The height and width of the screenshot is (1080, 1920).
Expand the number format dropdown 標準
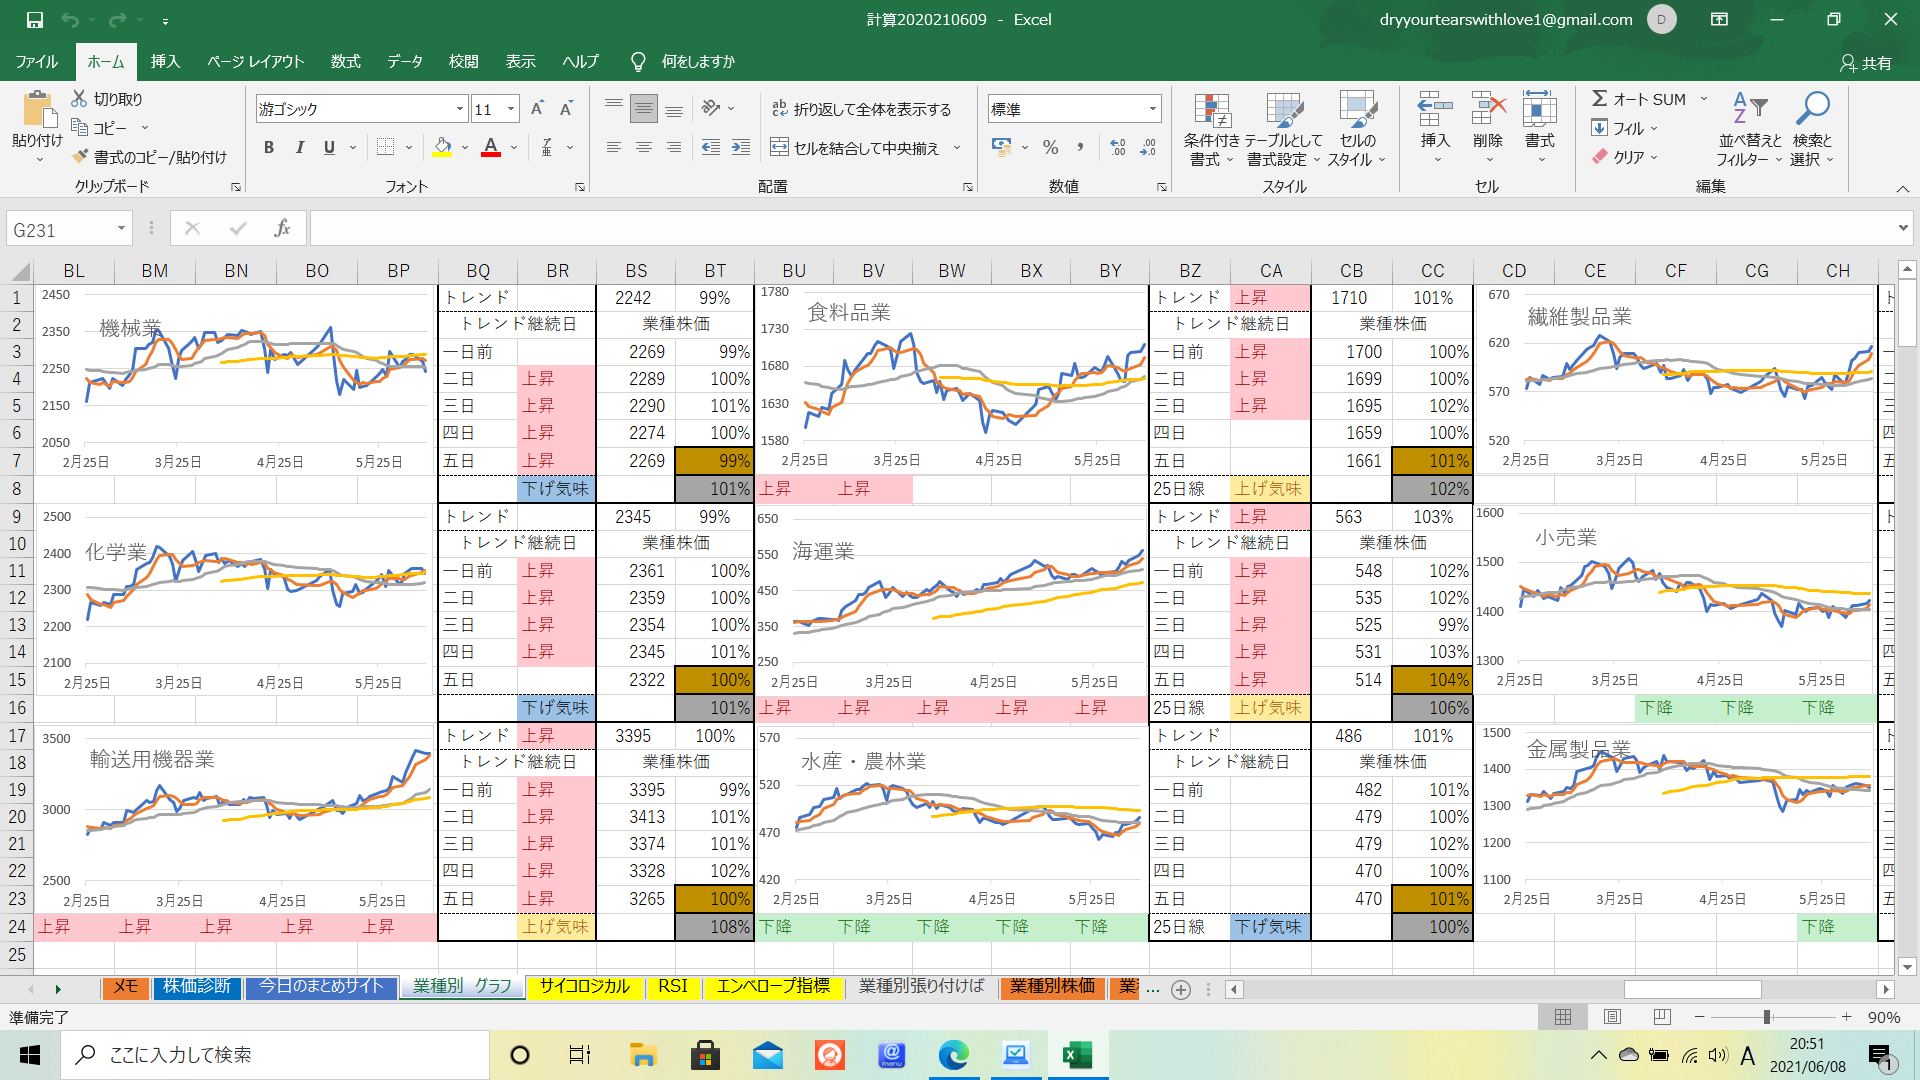pyautogui.click(x=1153, y=109)
